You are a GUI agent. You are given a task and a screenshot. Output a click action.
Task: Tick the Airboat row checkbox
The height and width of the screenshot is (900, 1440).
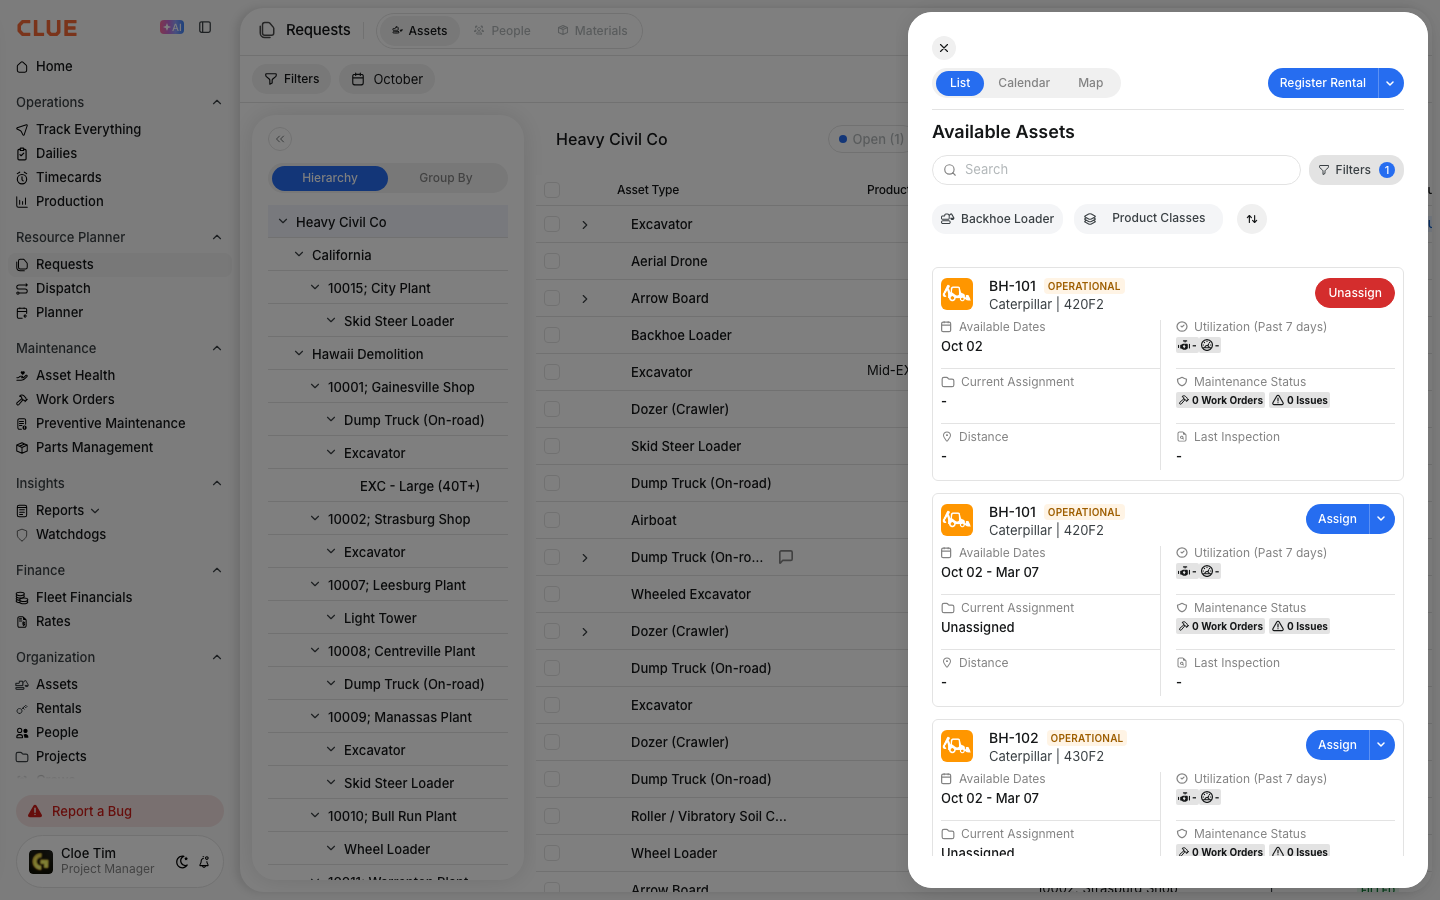(552, 520)
